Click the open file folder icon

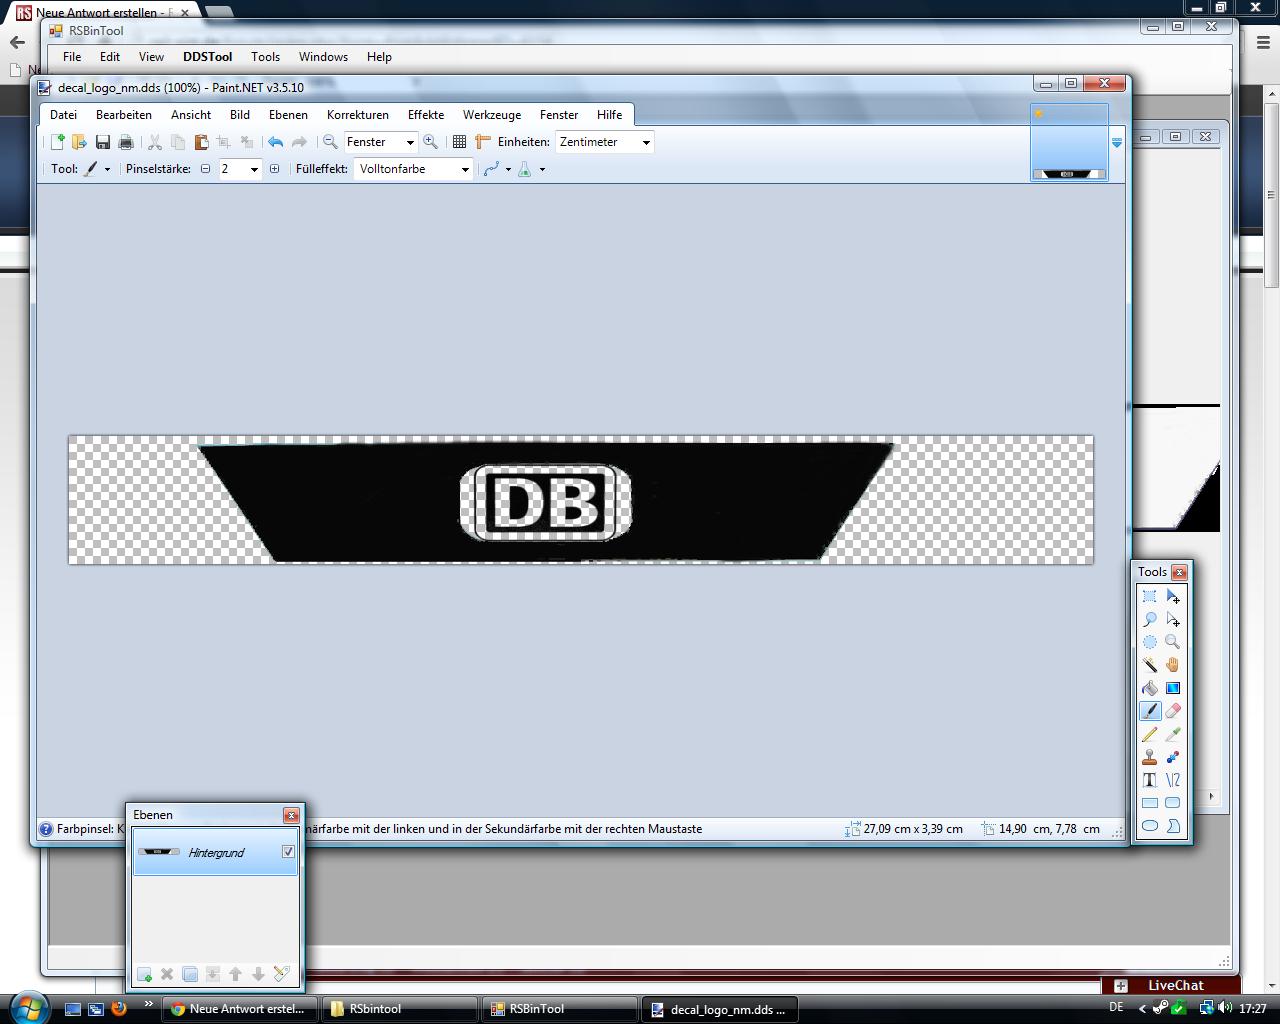(x=79, y=142)
